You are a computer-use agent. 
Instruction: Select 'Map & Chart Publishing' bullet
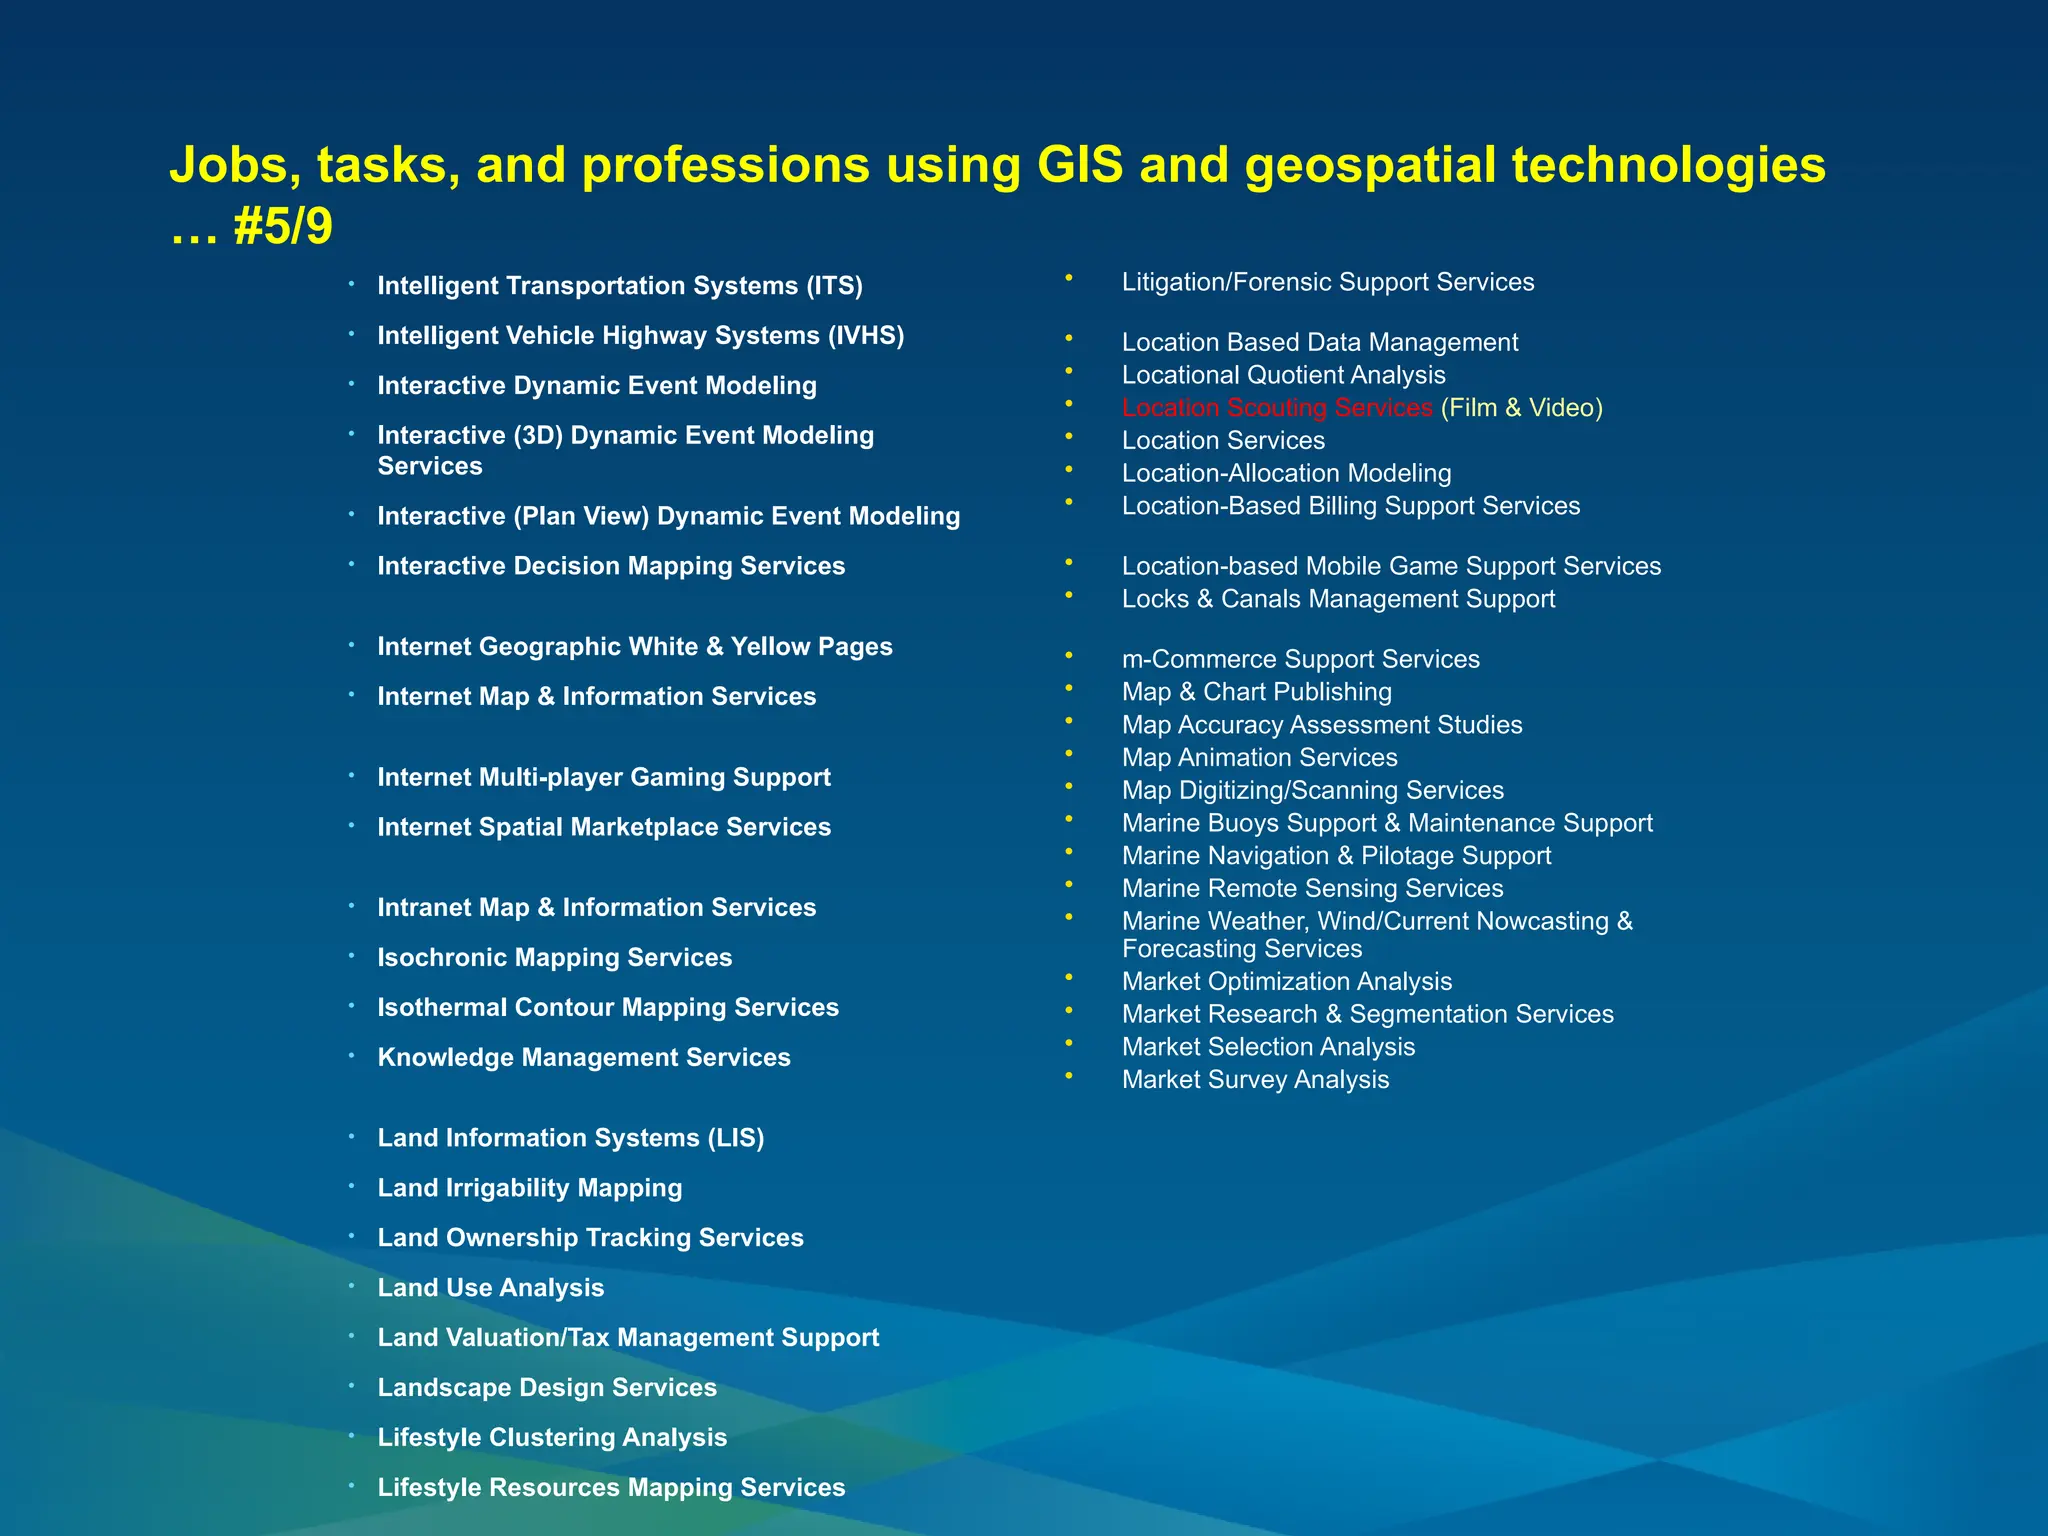tap(1256, 693)
